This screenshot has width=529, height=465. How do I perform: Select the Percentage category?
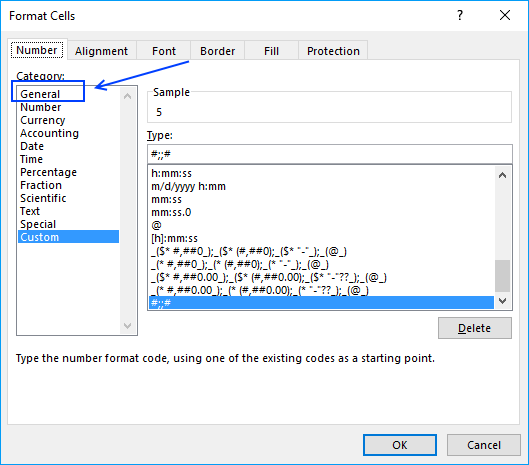click(x=48, y=172)
